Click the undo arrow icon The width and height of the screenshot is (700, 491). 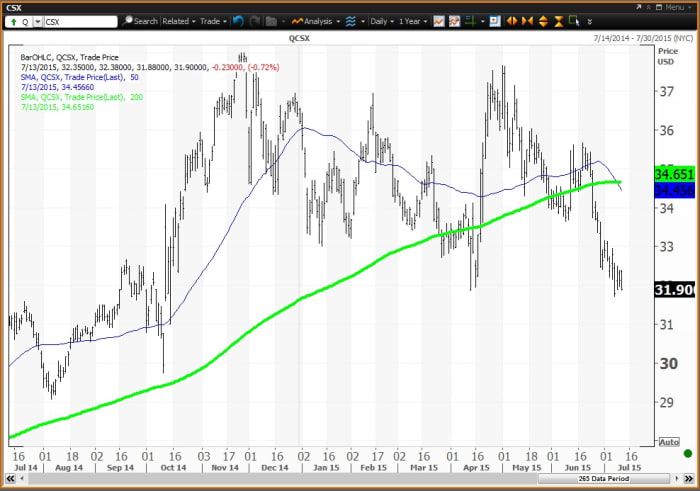(236, 20)
